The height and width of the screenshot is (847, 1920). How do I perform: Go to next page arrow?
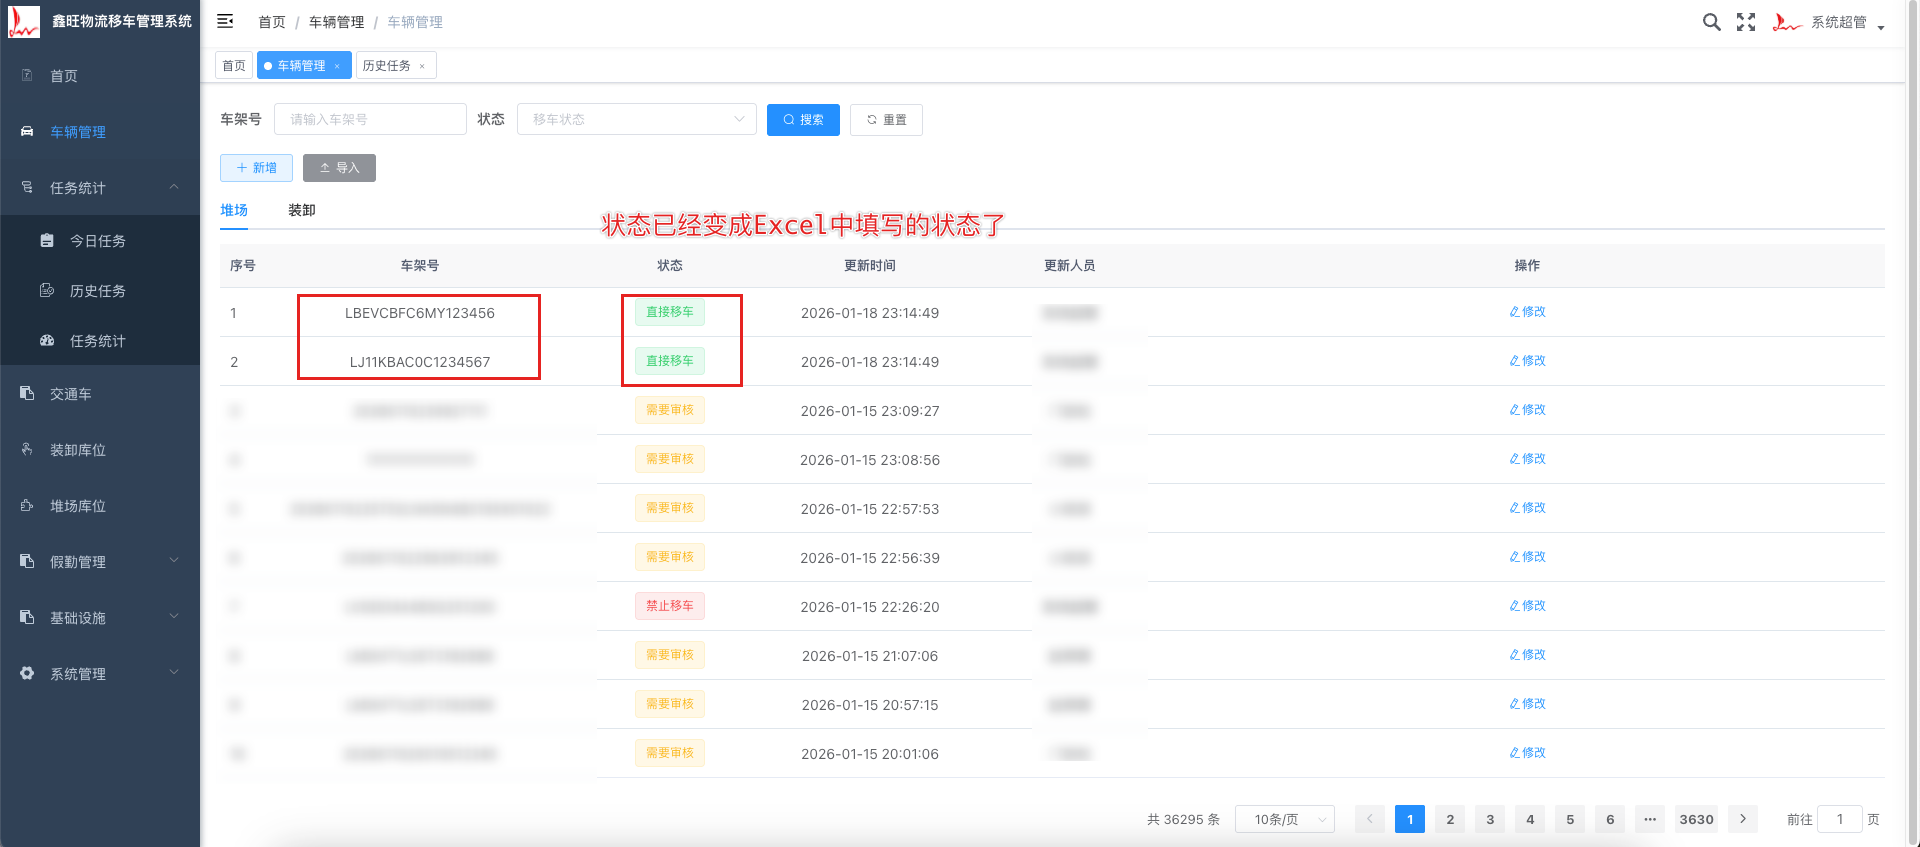point(1743,819)
